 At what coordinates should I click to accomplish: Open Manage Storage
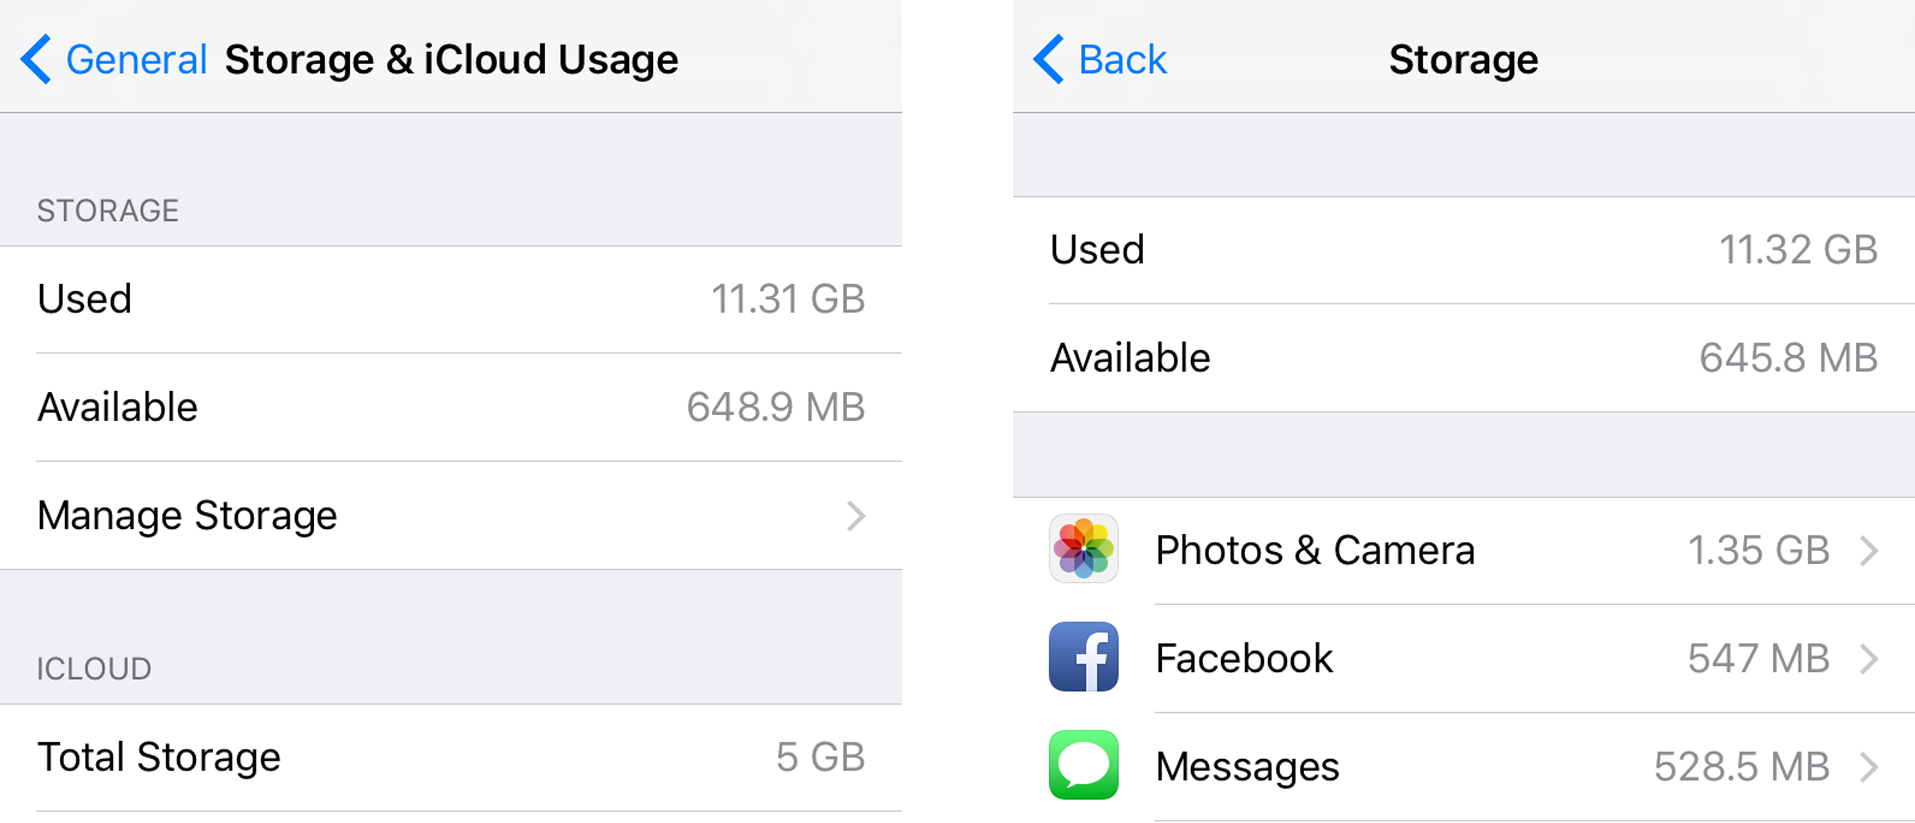(x=451, y=516)
